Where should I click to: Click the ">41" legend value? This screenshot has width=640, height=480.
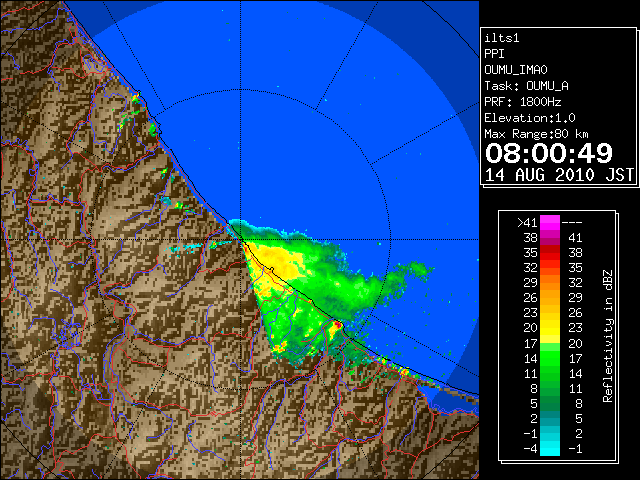tap(527, 222)
